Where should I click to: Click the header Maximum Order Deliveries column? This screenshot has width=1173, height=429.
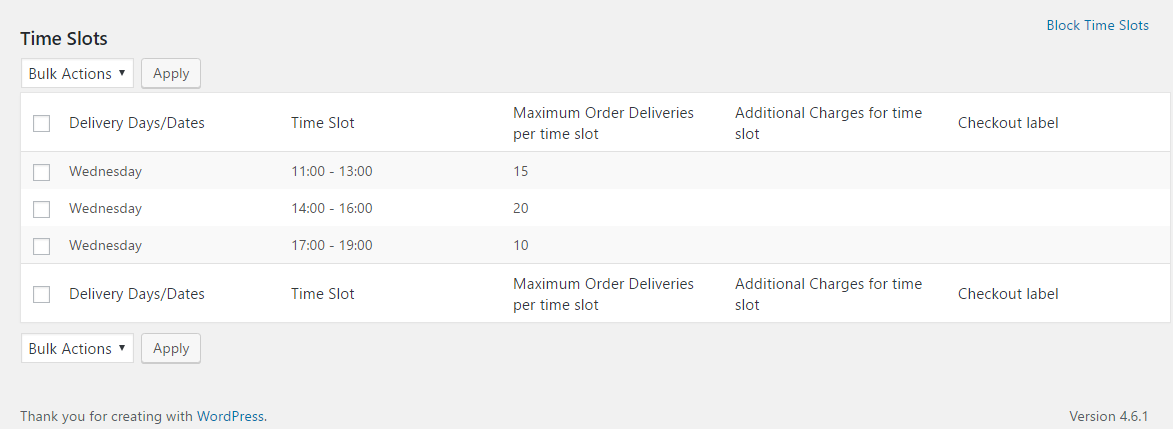click(x=603, y=123)
